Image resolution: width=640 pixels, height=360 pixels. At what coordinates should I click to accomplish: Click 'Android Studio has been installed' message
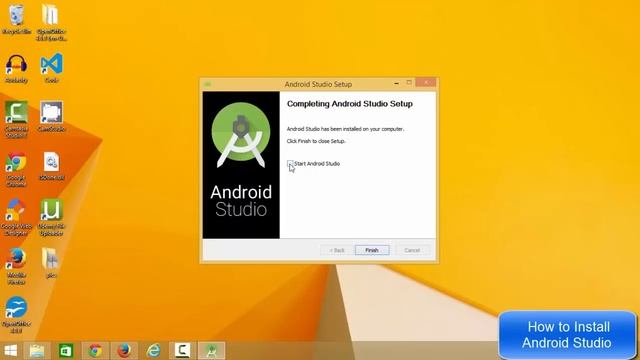click(x=345, y=129)
